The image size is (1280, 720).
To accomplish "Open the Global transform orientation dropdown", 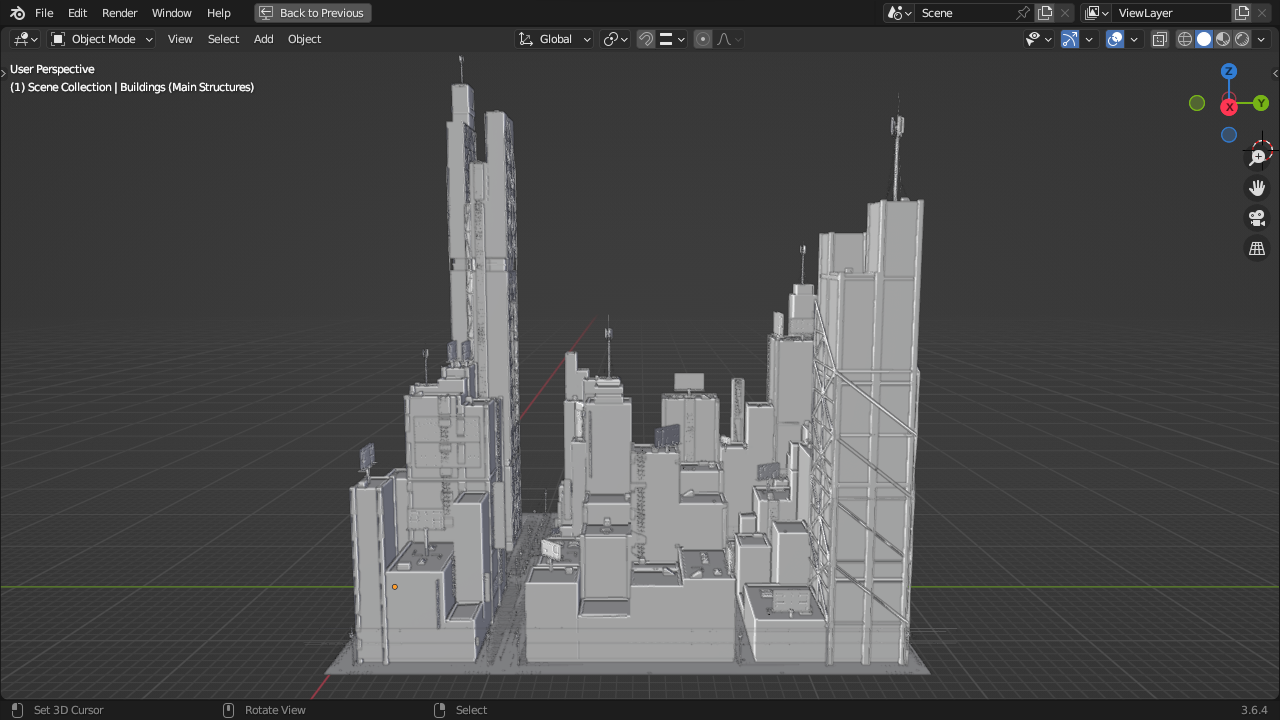I will [554, 39].
